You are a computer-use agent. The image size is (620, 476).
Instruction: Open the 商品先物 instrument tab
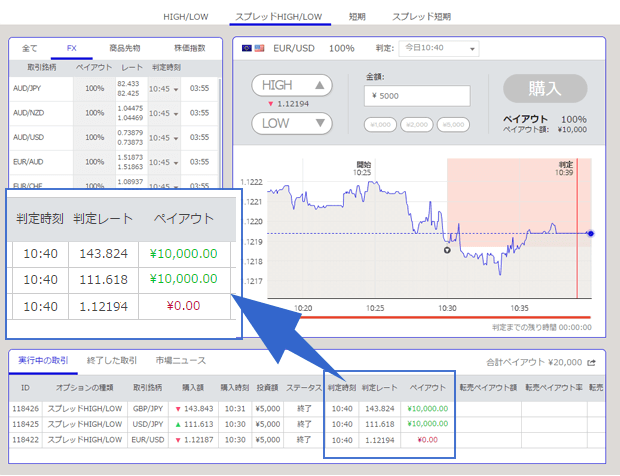125,48
